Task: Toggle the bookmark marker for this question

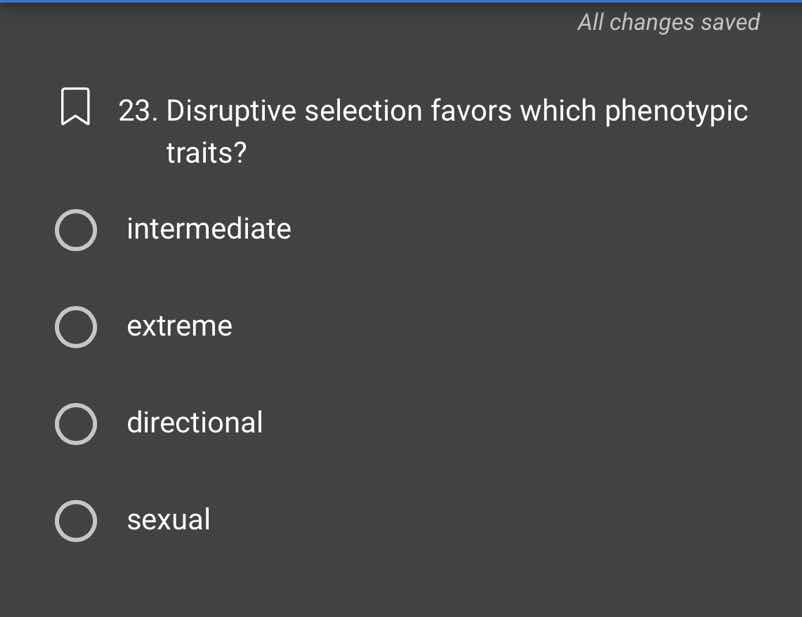Action: click(77, 105)
